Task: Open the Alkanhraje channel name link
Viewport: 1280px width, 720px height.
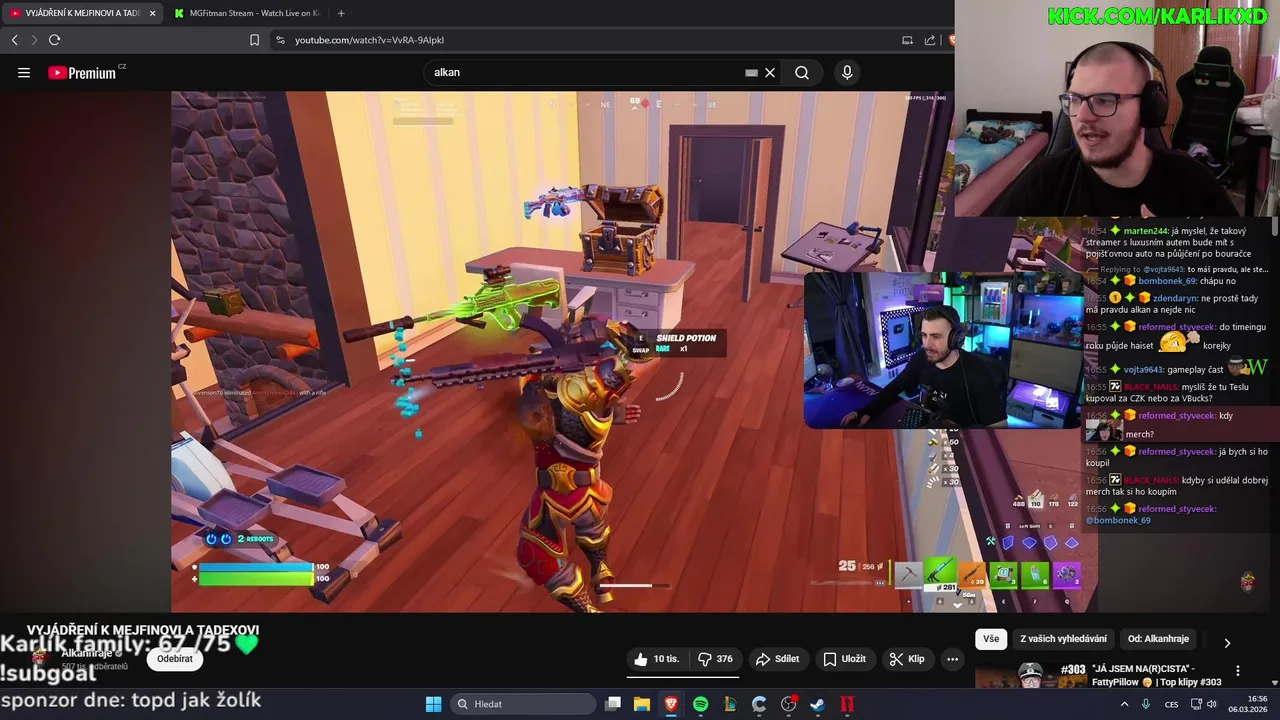Action: tap(86, 653)
